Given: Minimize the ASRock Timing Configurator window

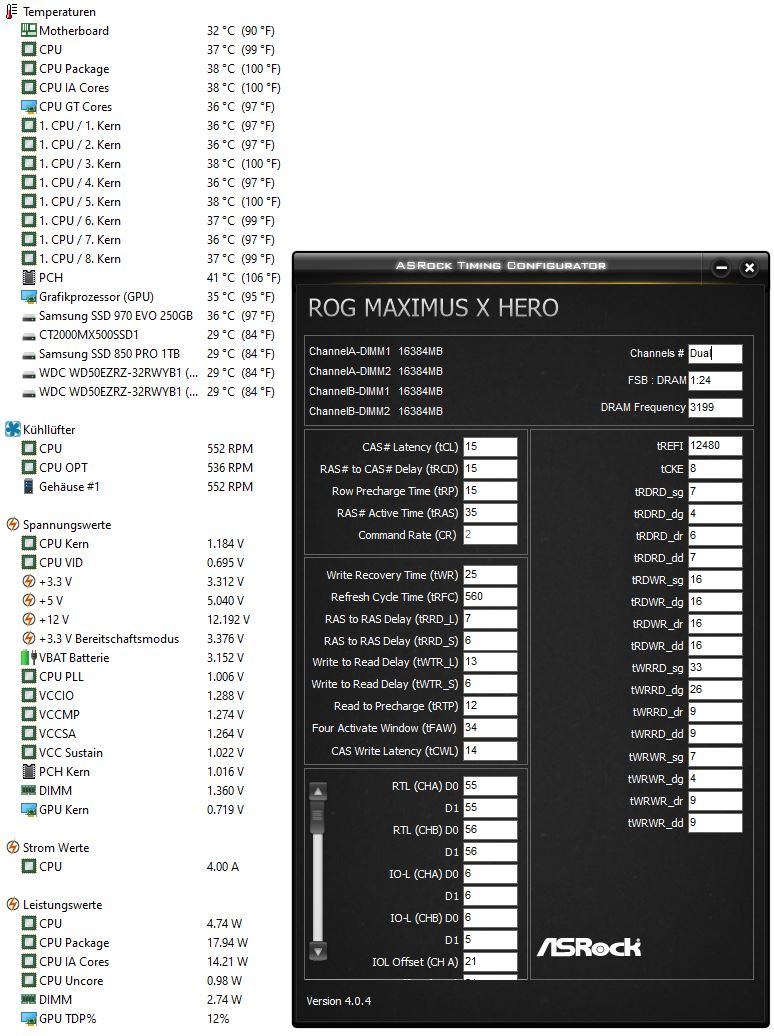Looking at the screenshot, I should [x=722, y=268].
